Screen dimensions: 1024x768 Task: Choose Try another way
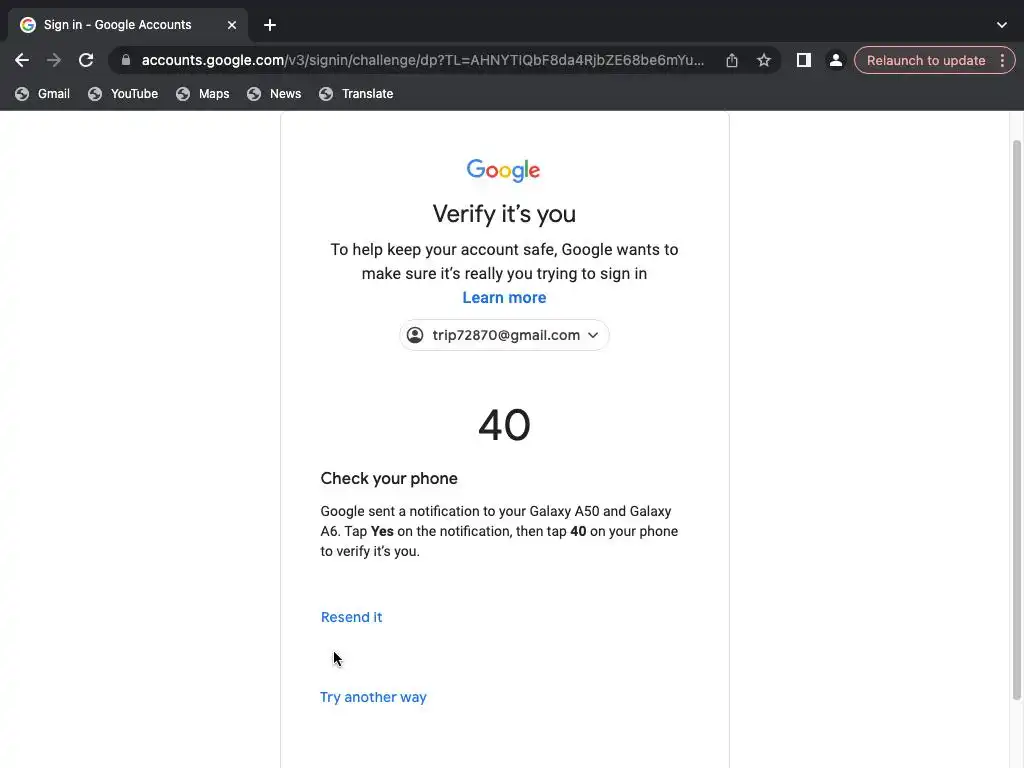pos(373,697)
